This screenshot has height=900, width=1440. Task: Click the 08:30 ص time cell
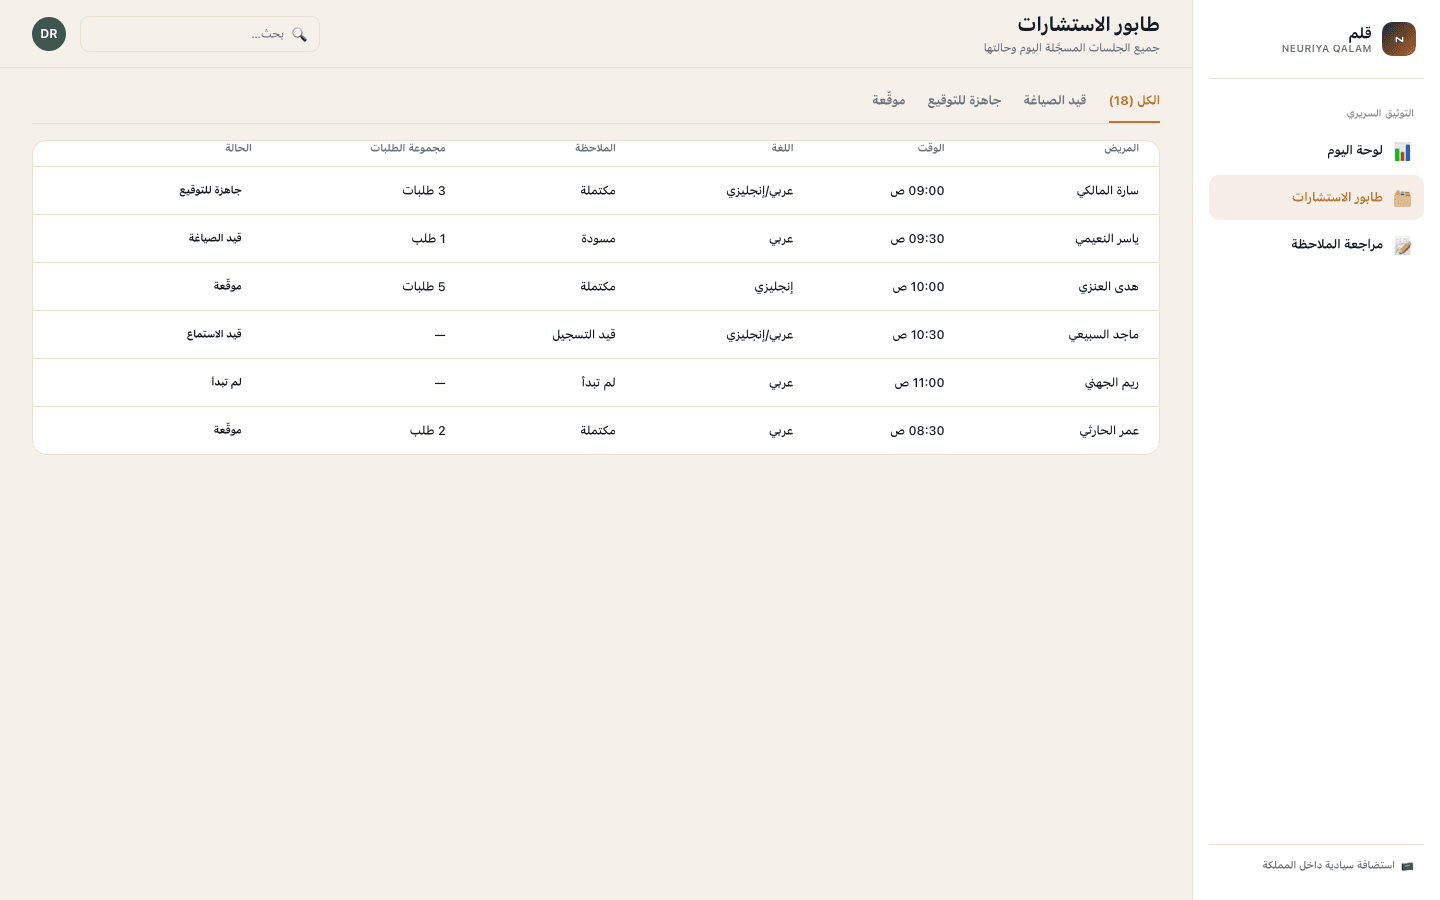(917, 431)
